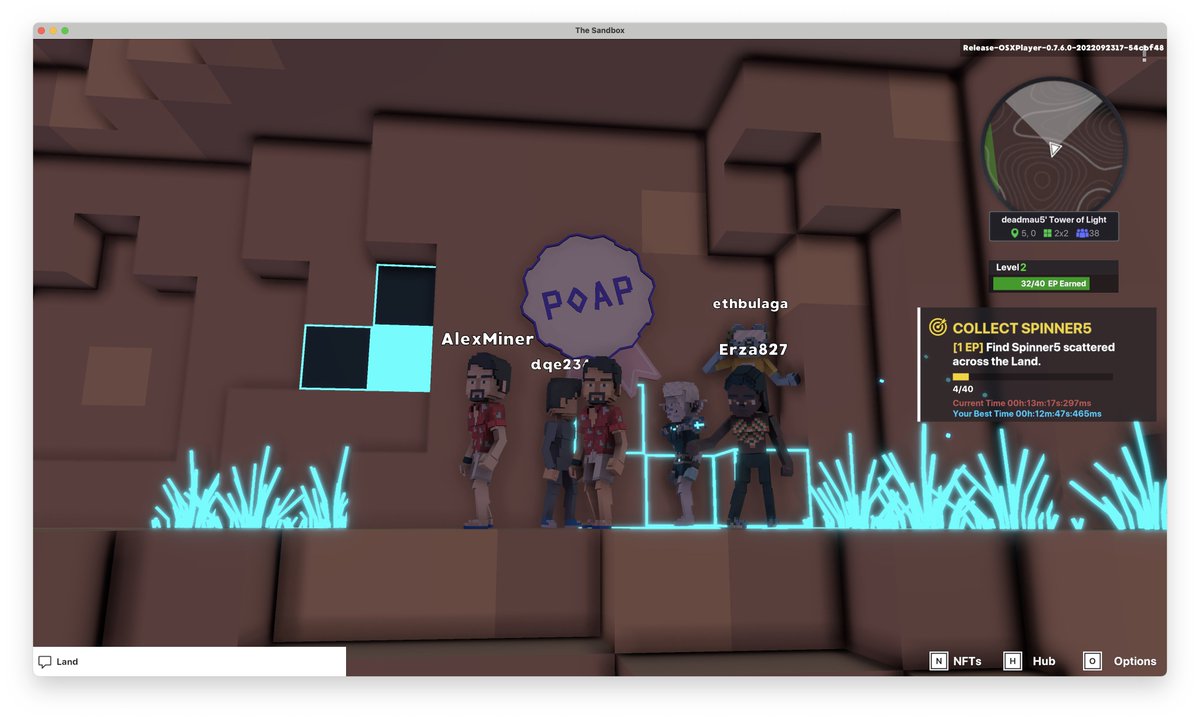Click the Erza827 player name tag
The height and width of the screenshot is (720, 1200).
[753, 349]
